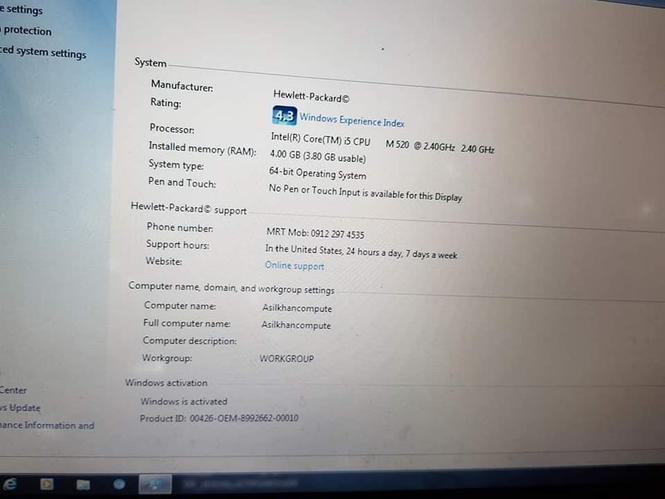Click the MRT Mob phone number value

click(315, 233)
